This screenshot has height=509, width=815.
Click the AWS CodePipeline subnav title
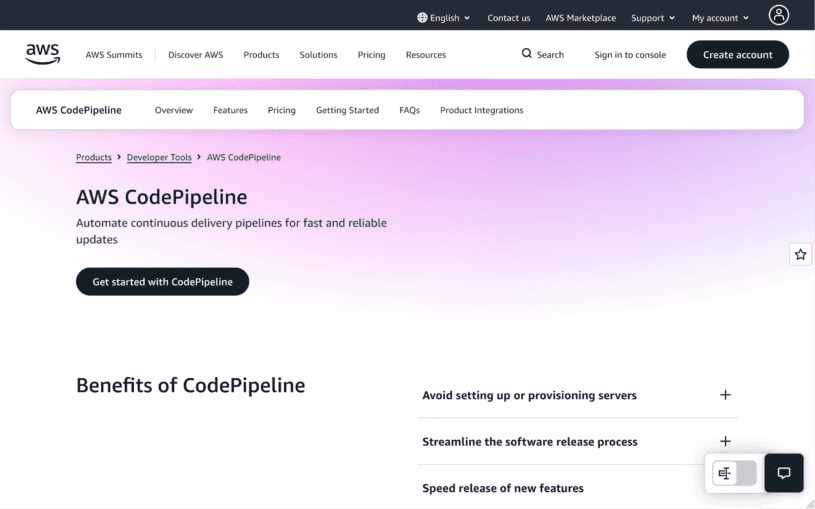coord(78,110)
